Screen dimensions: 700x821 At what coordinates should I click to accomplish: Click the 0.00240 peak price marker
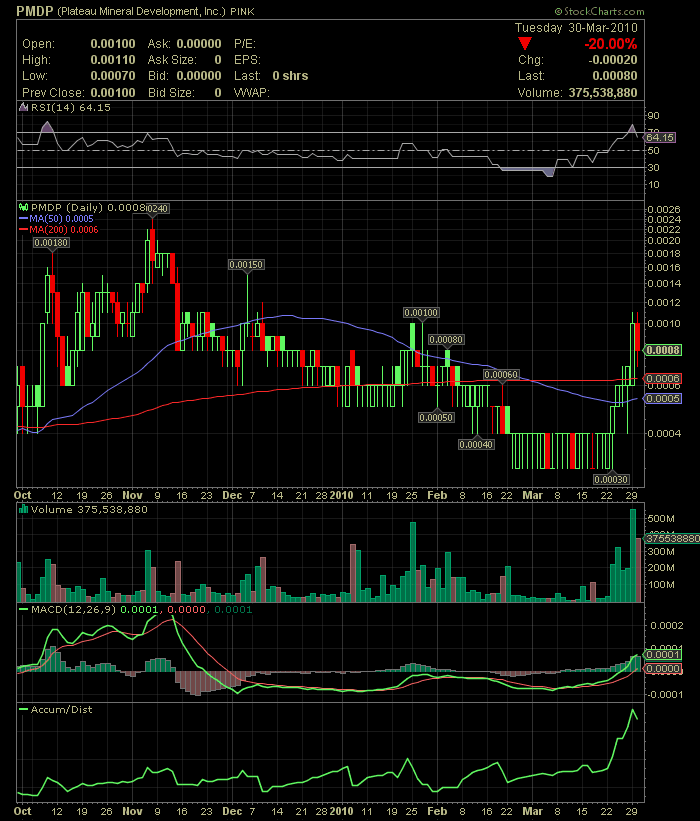pos(156,207)
